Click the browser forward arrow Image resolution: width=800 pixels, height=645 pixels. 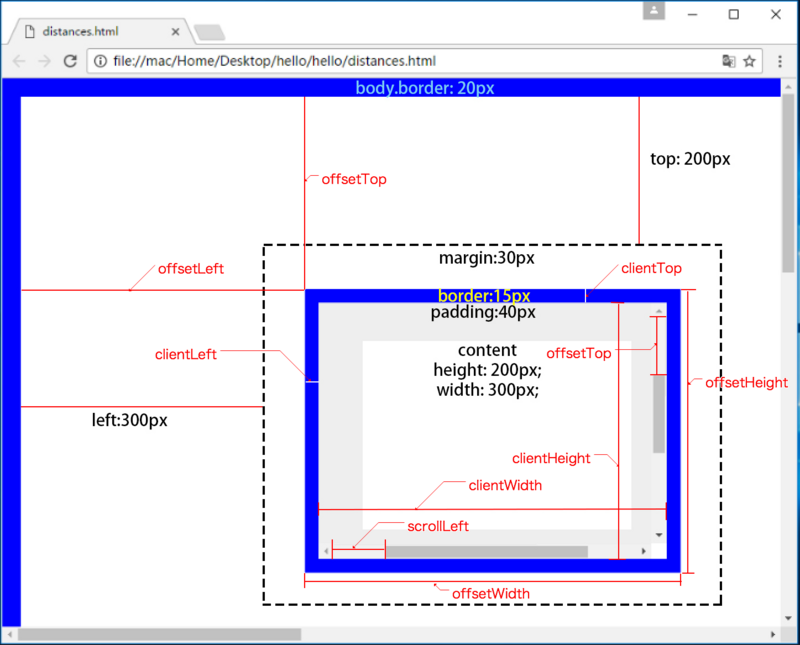pos(45,61)
